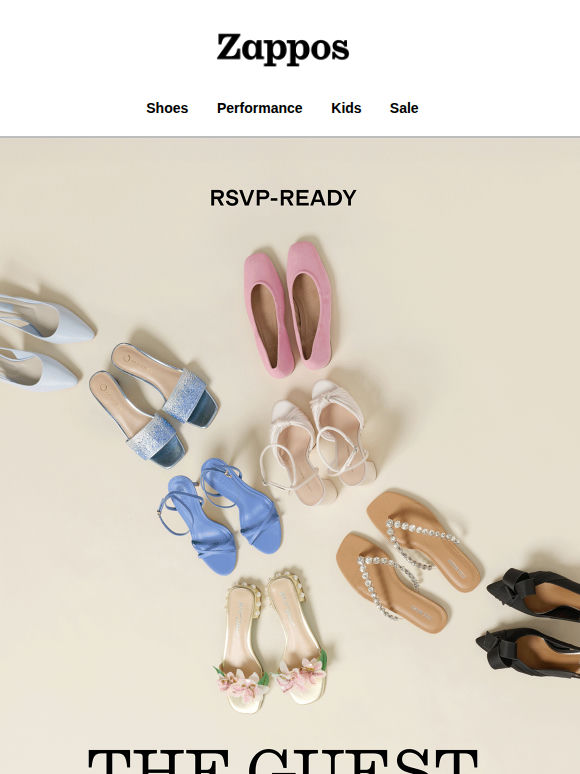Select the blue glitter slide sandals
This screenshot has height=774, width=580.
coord(154,405)
